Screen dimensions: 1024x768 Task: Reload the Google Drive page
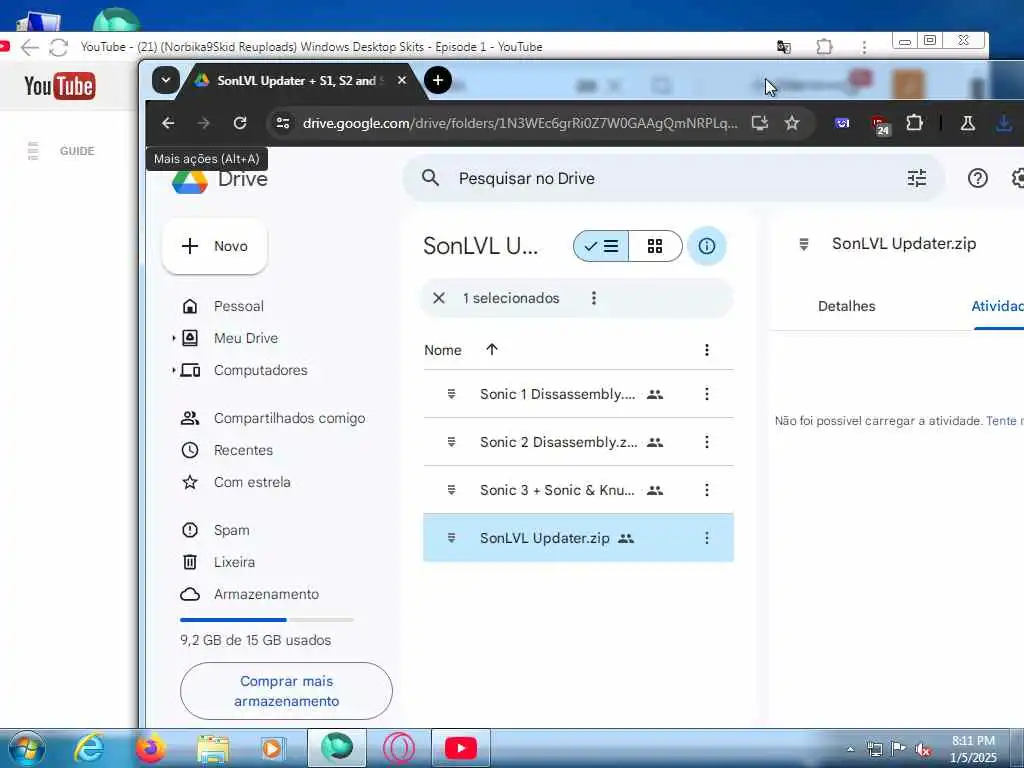(x=240, y=123)
